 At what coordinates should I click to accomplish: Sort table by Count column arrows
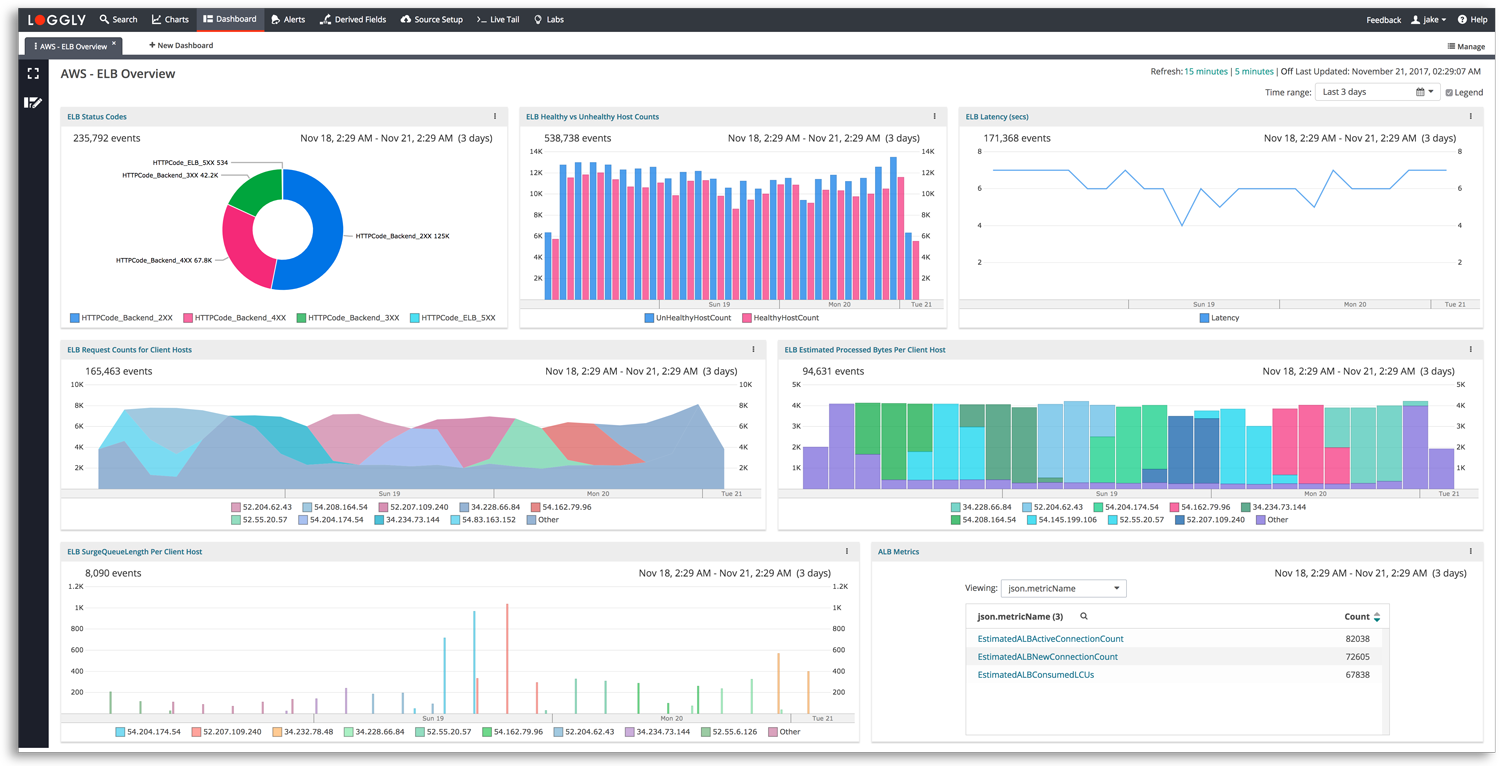[1377, 617]
